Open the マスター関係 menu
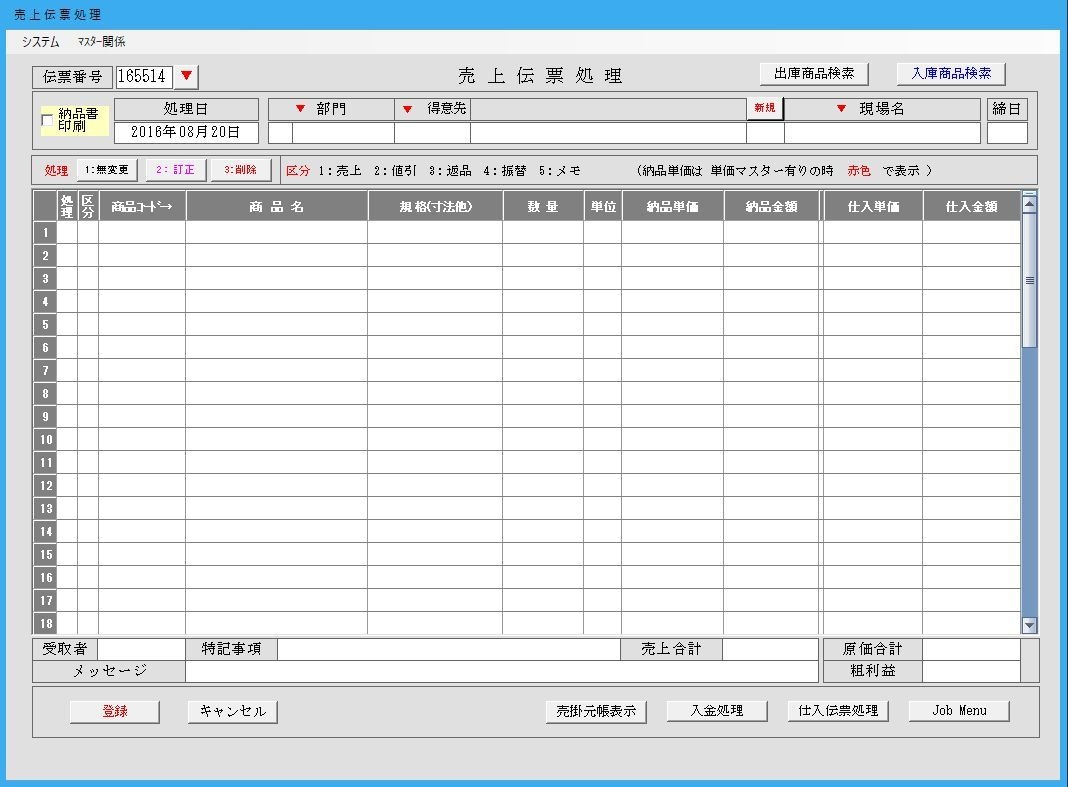The width and height of the screenshot is (1068, 787). click(x=101, y=42)
